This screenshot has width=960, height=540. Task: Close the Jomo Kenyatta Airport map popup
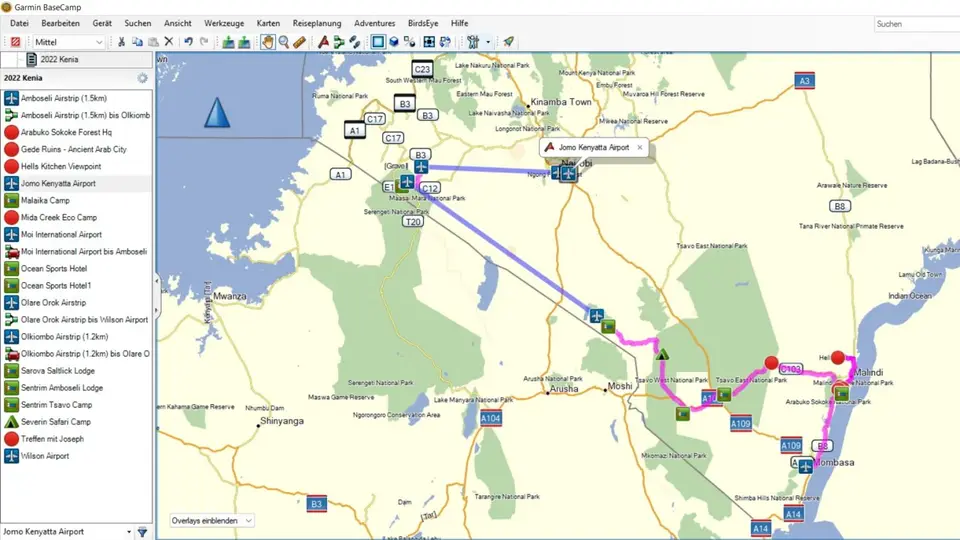point(640,147)
